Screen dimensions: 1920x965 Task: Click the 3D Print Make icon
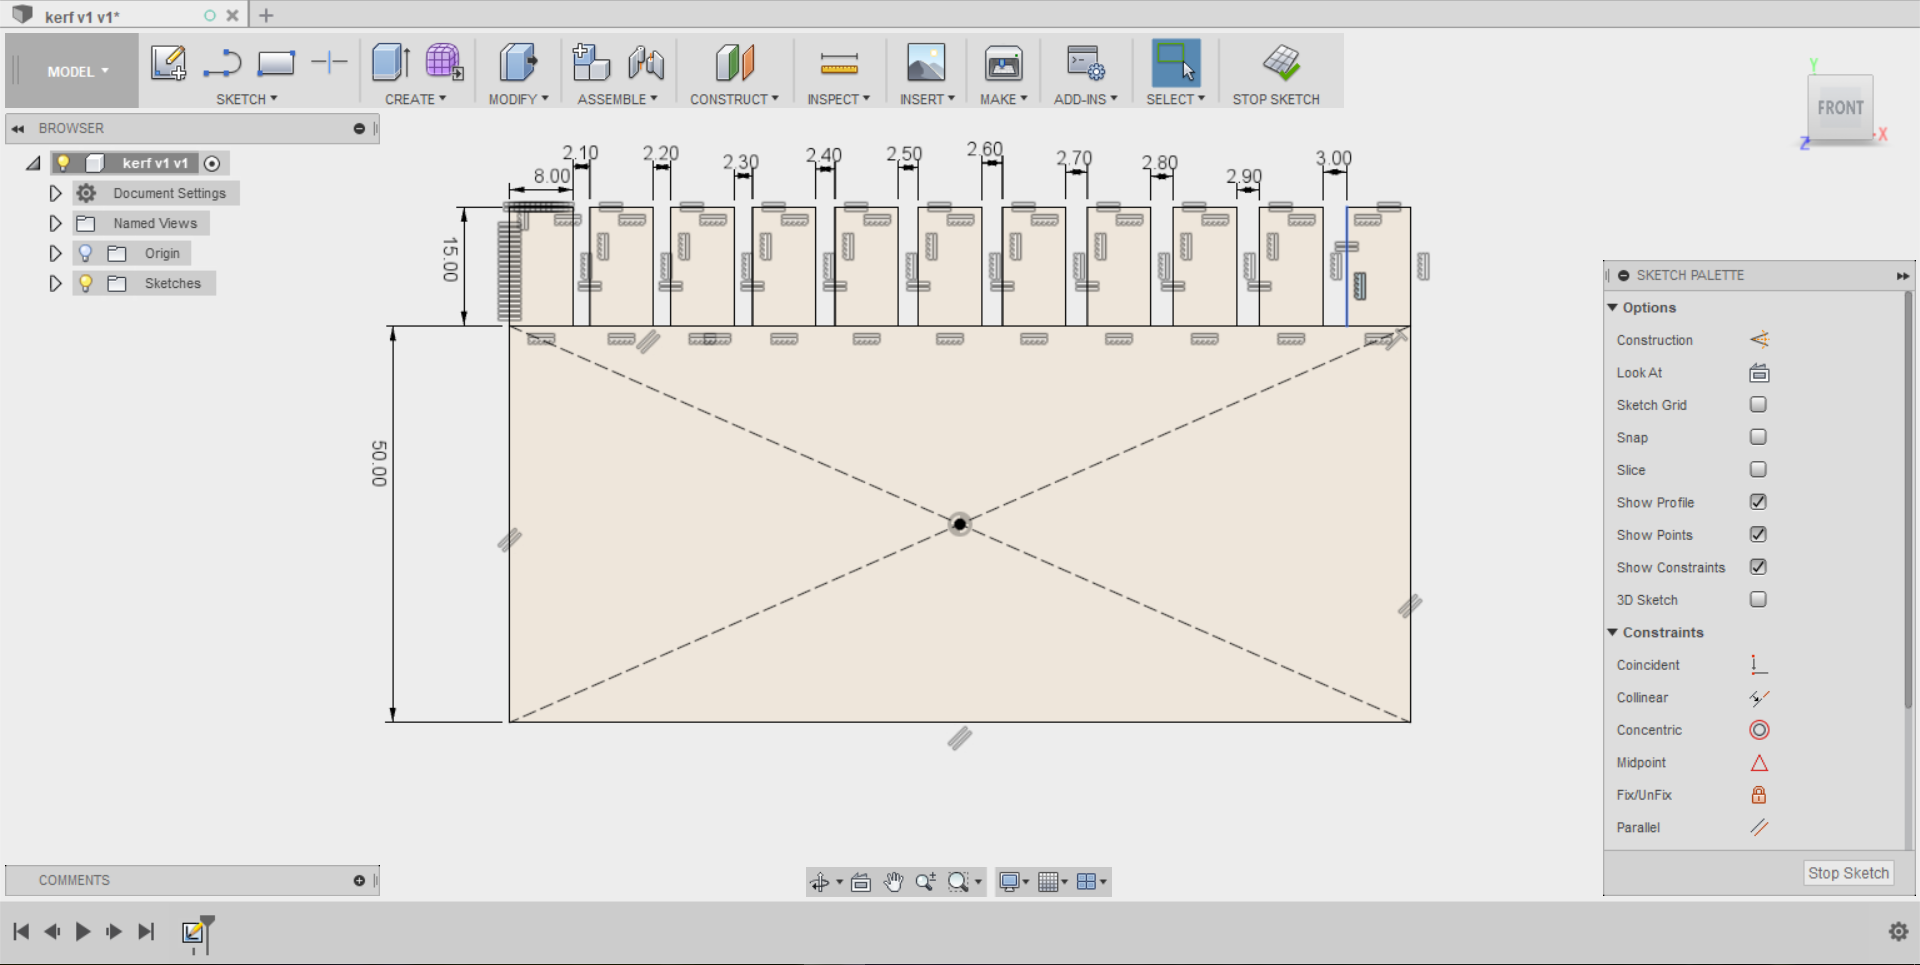(x=1003, y=63)
